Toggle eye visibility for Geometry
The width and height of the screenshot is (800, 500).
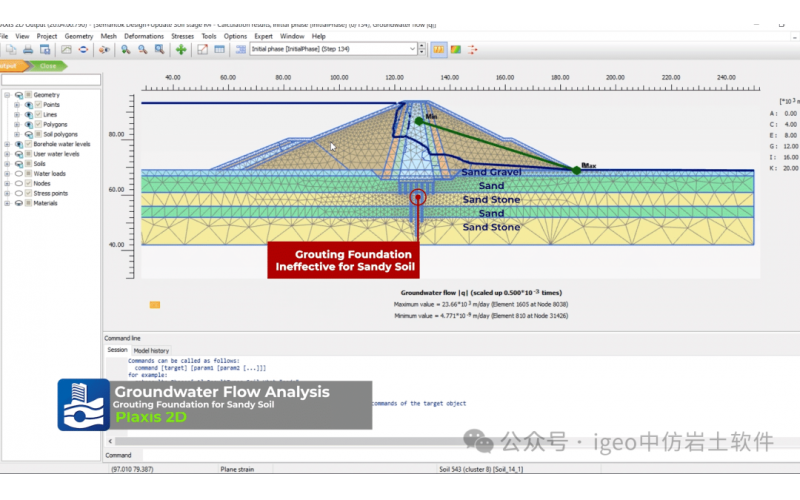(19, 95)
